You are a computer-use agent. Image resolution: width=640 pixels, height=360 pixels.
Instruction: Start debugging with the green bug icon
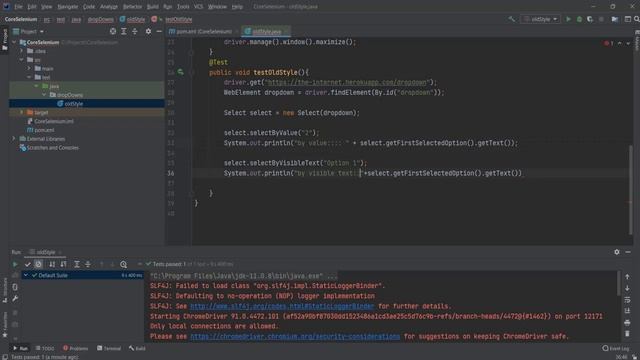click(579, 19)
